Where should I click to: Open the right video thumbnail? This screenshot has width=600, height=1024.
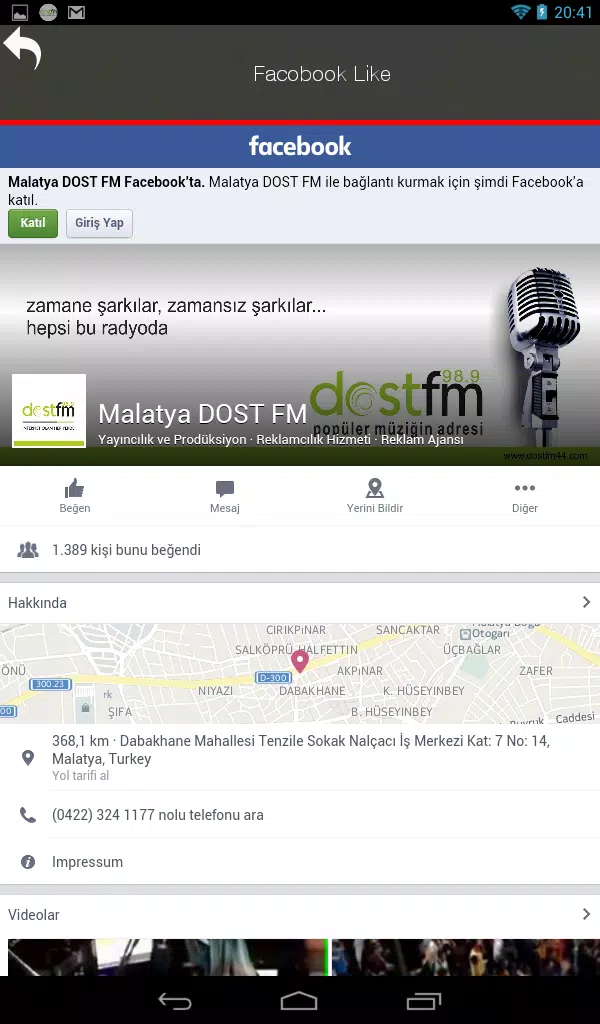tap(466, 957)
